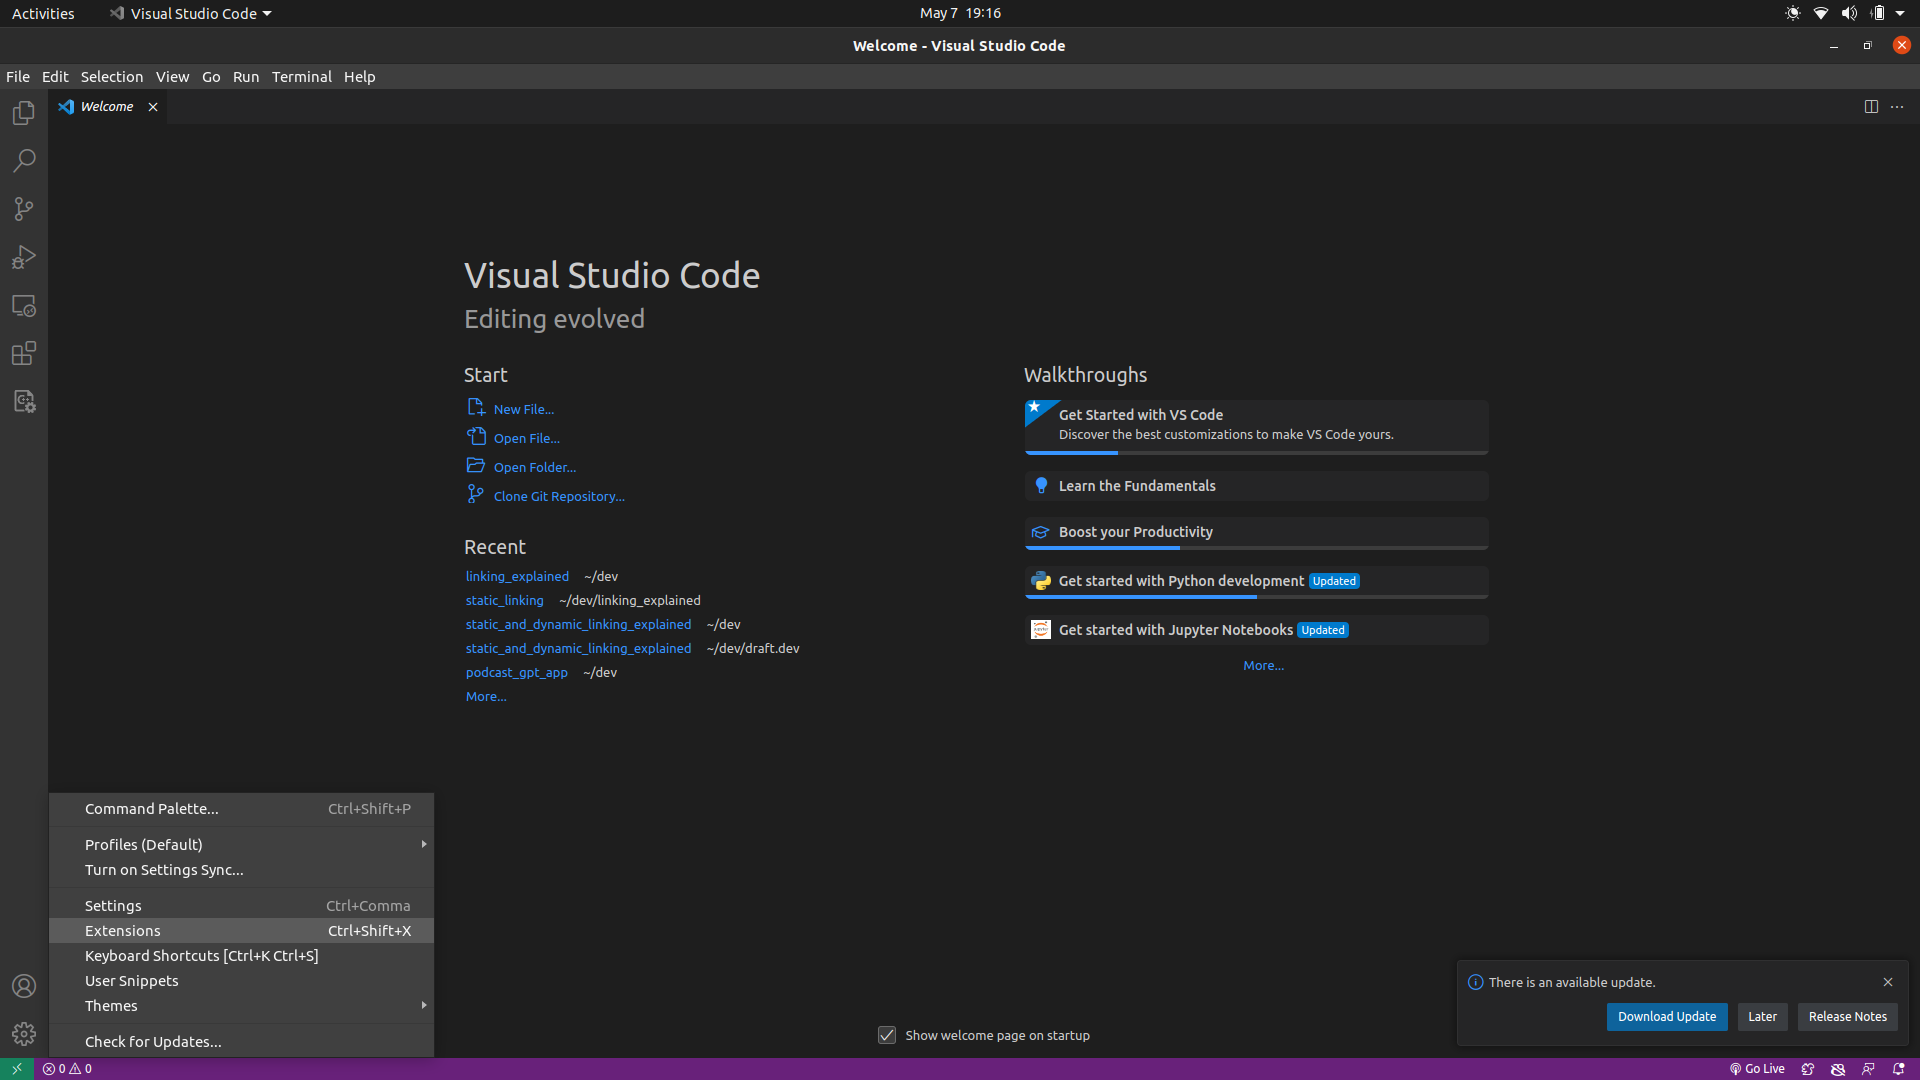Open the Explorer view icon
Image resolution: width=1920 pixels, height=1080 pixels.
pyautogui.click(x=24, y=113)
